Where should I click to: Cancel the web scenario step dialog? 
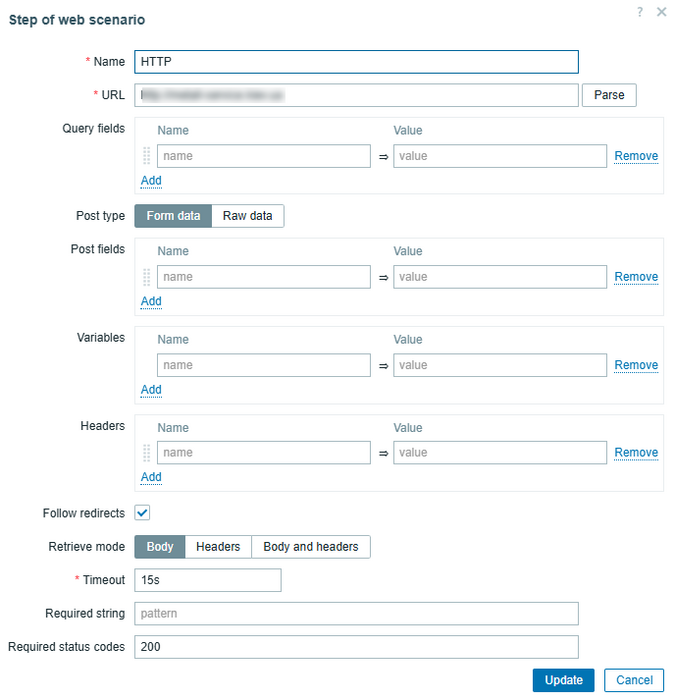click(x=634, y=680)
